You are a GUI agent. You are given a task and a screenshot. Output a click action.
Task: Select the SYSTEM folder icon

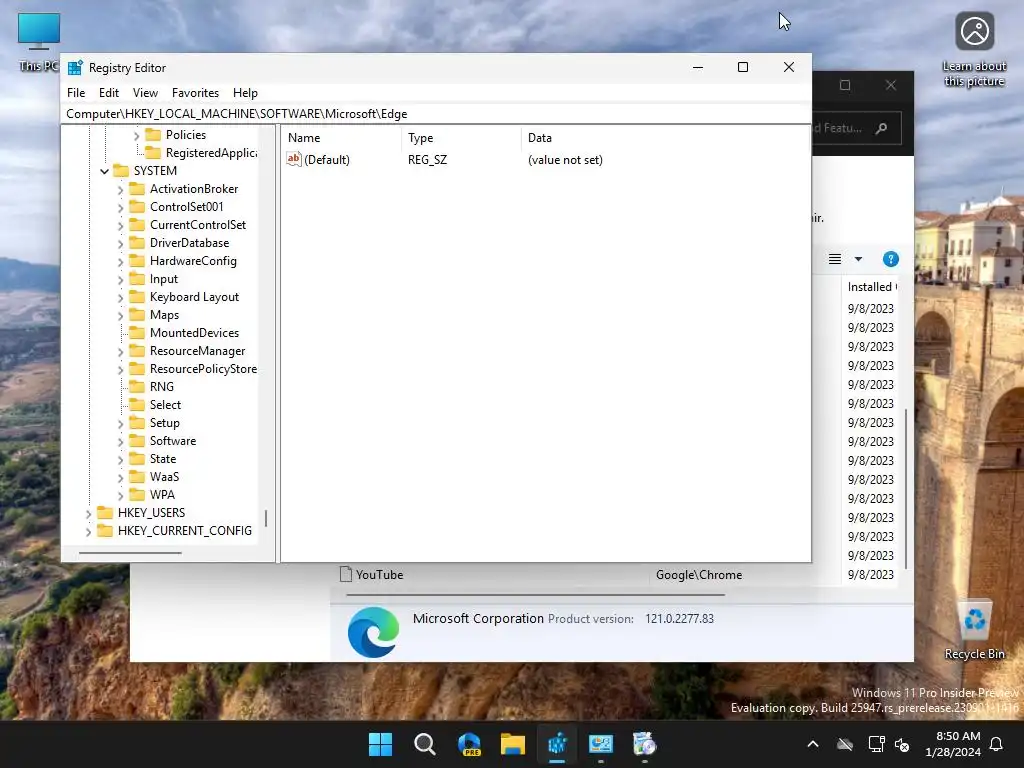click(121, 170)
